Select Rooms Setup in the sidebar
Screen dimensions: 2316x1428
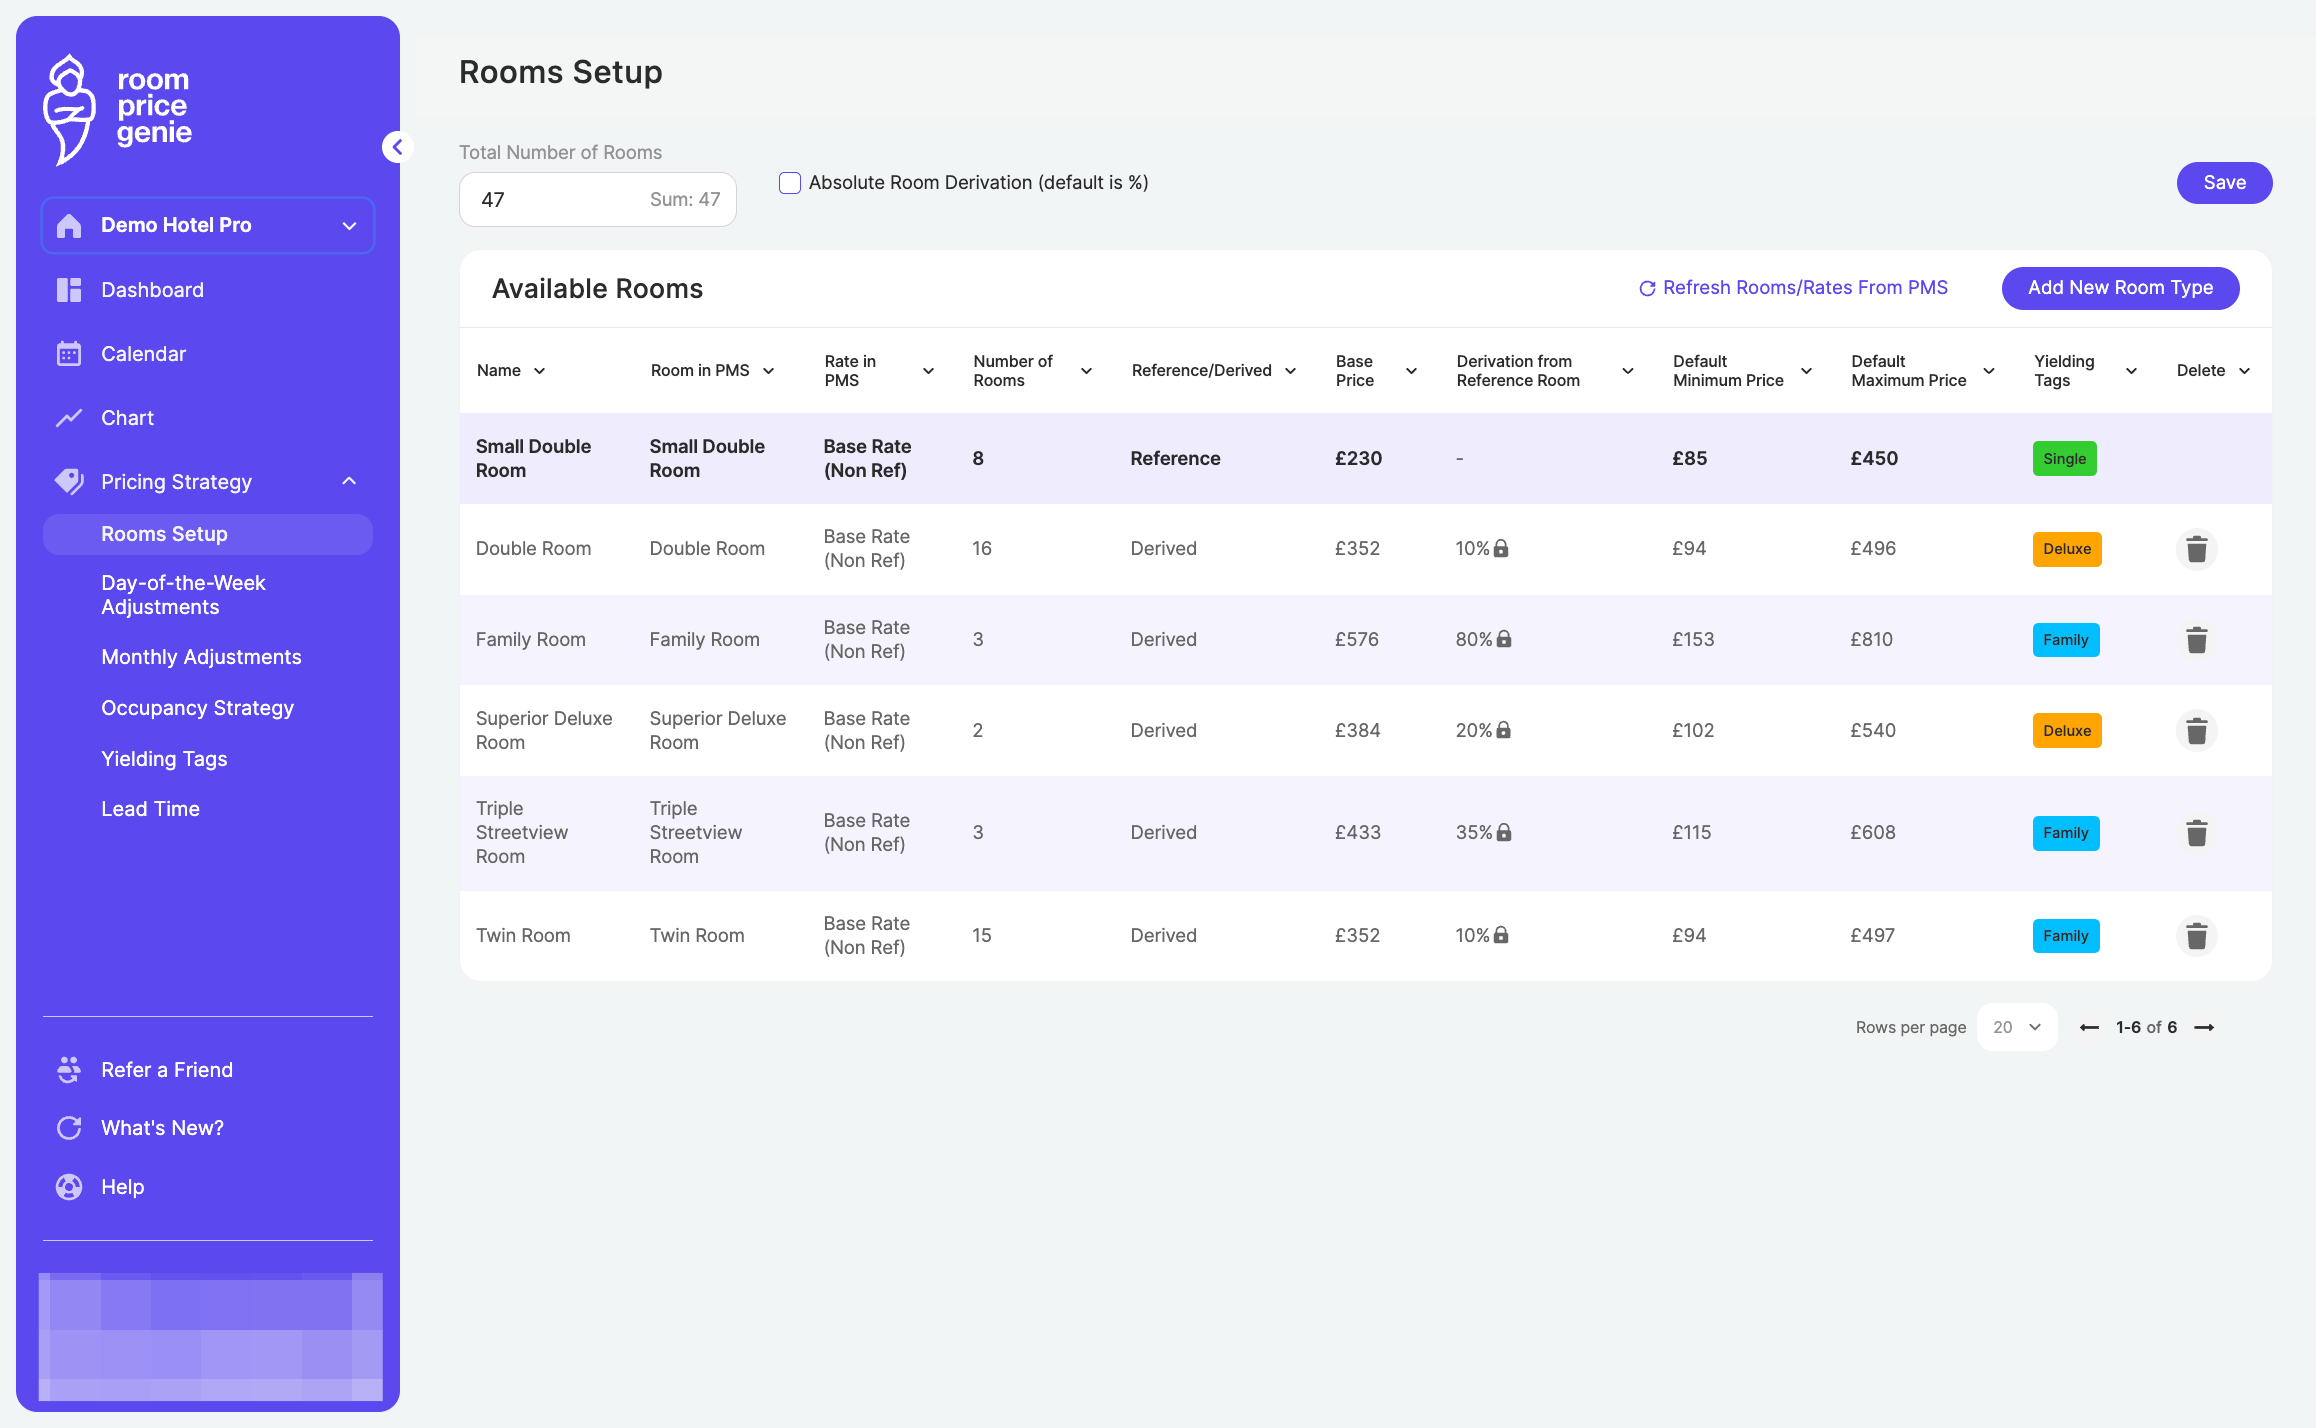click(208, 534)
